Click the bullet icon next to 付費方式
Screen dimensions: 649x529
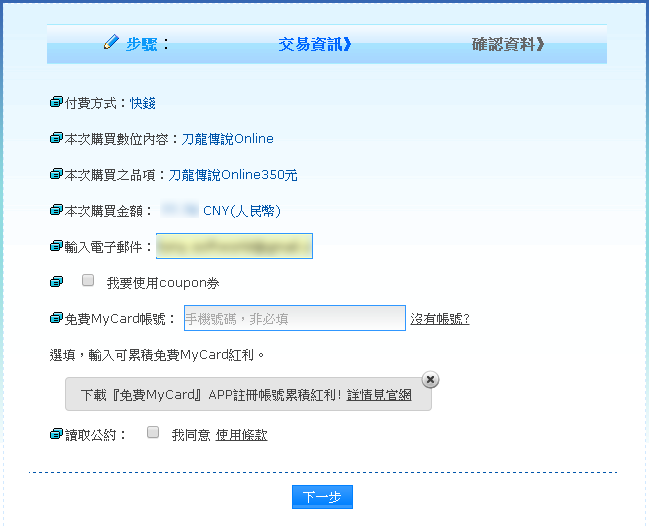[x=56, y=102]
